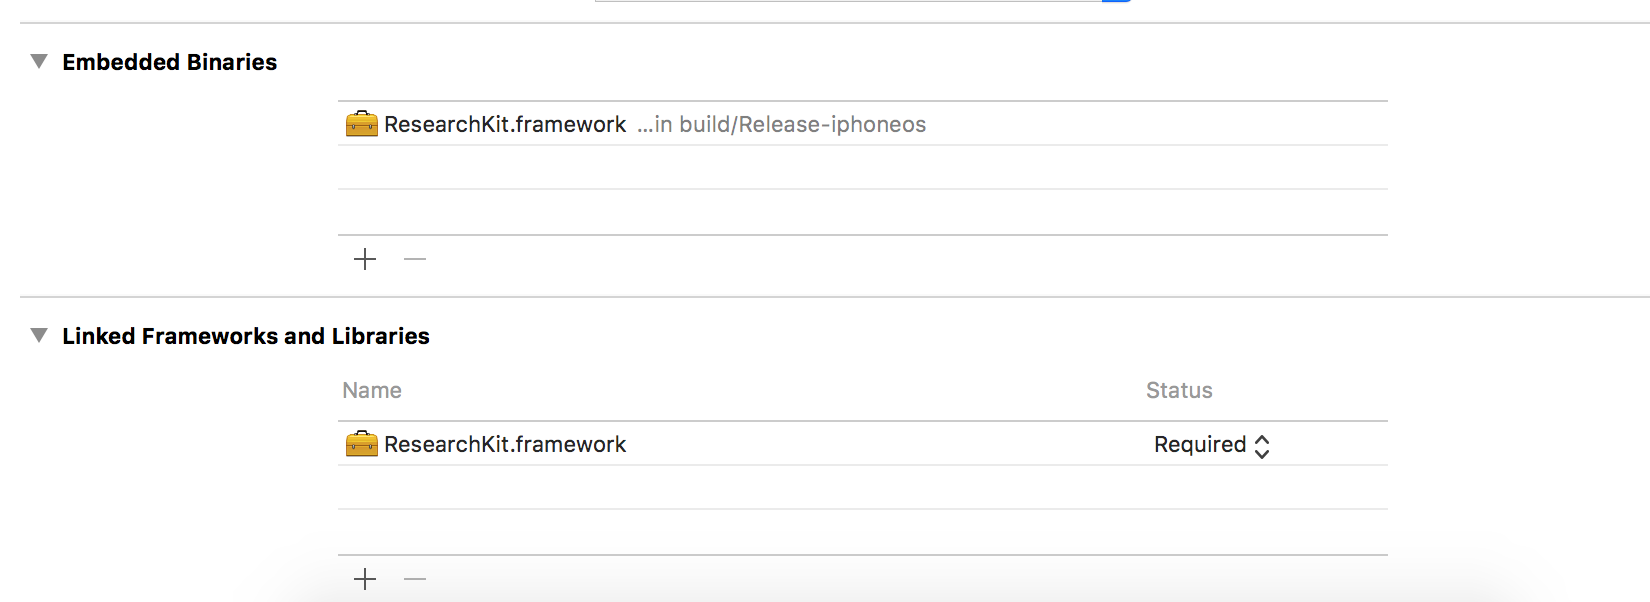Image resolution: width=1650 pixels, height=602 pixels.
Task: Add a linked framework with plus button
Action: [365, 580]
